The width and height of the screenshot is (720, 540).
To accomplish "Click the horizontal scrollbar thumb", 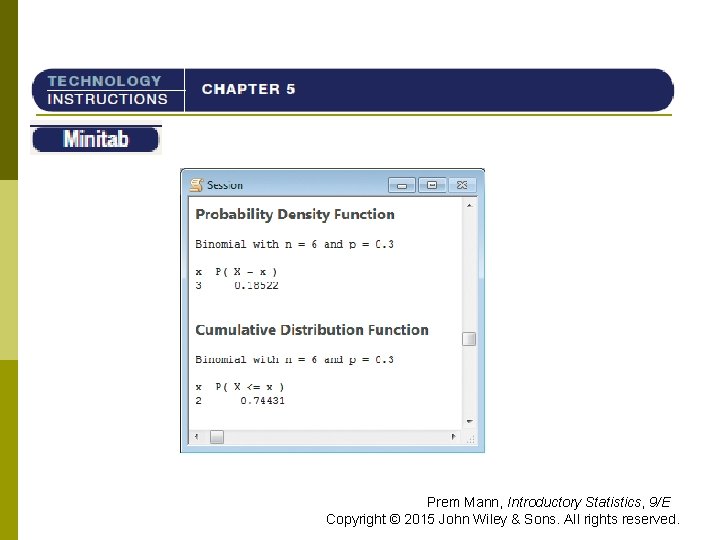I will point(217,437).
